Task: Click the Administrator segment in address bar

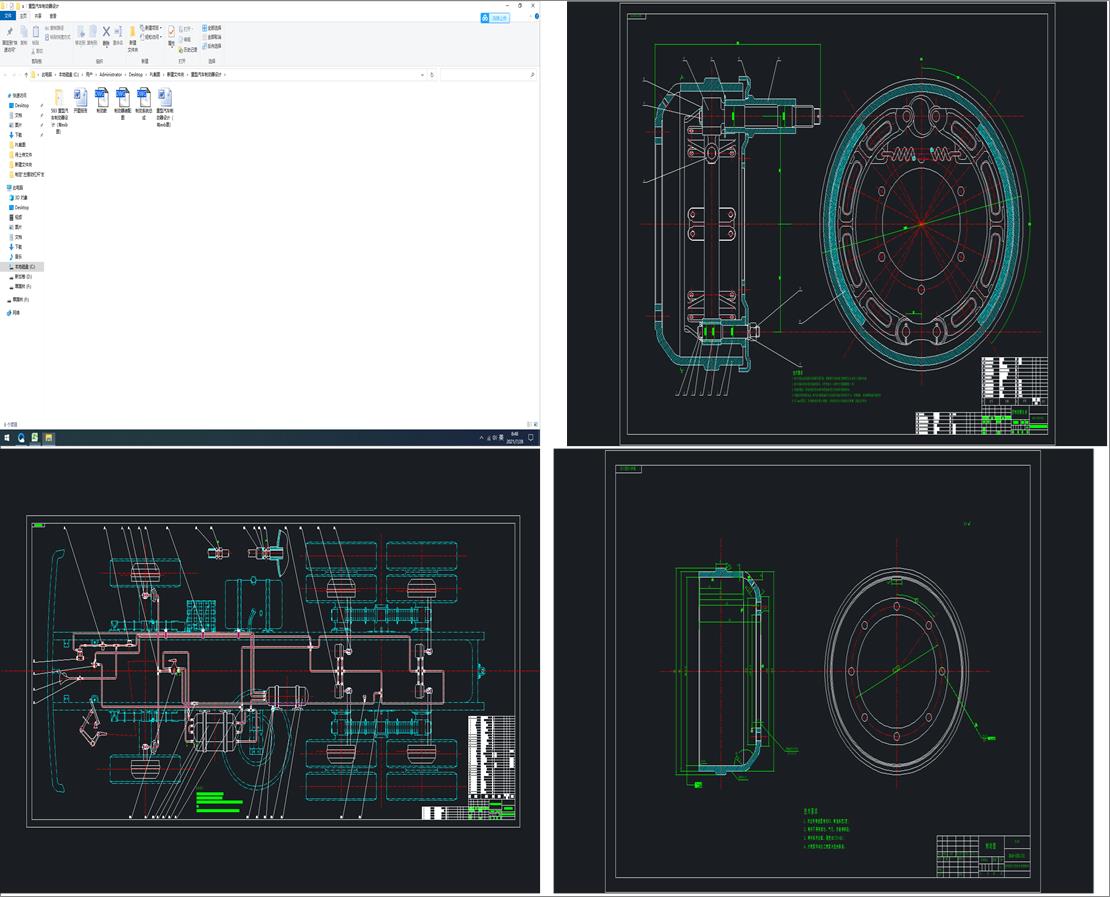Action: click(x=110, y=75)
